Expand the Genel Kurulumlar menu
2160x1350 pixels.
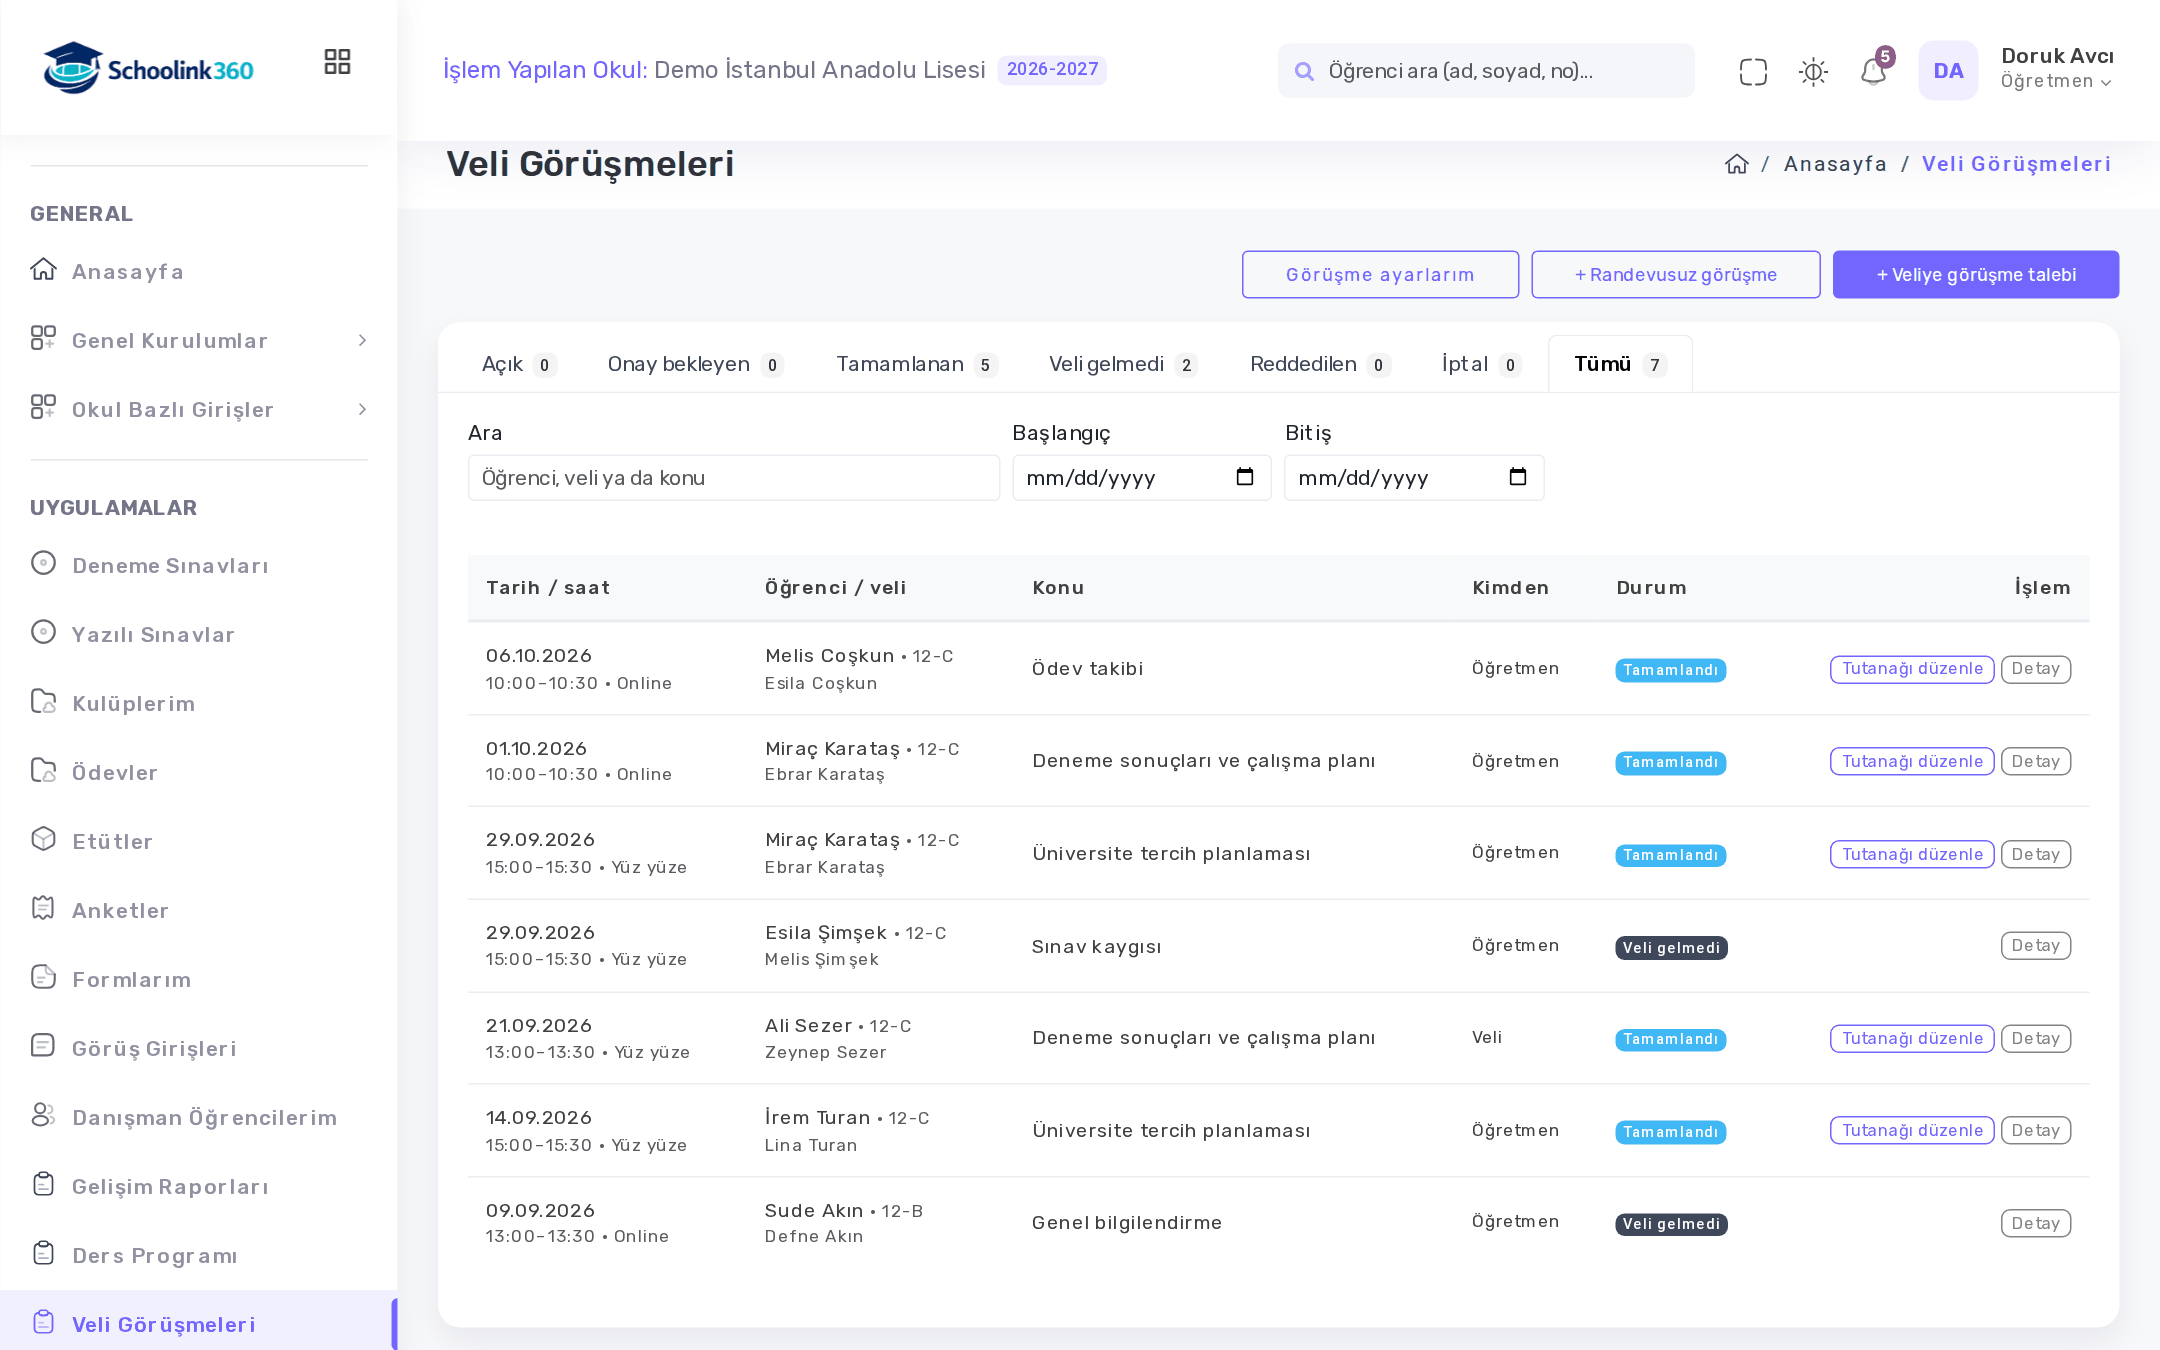click(x=199, y=340)
